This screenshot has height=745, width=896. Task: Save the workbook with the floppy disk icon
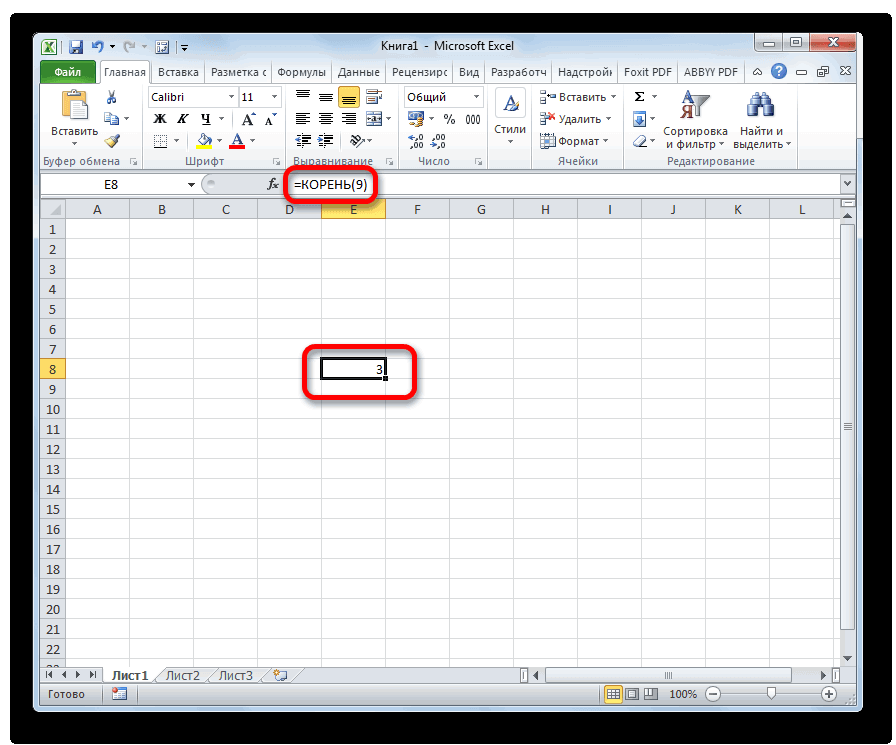(75, 46)
